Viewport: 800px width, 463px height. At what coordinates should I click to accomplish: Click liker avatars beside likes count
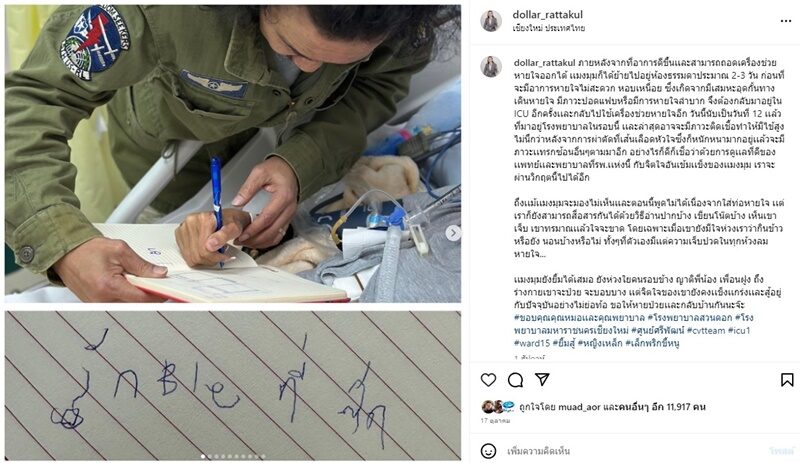[498, 406]
